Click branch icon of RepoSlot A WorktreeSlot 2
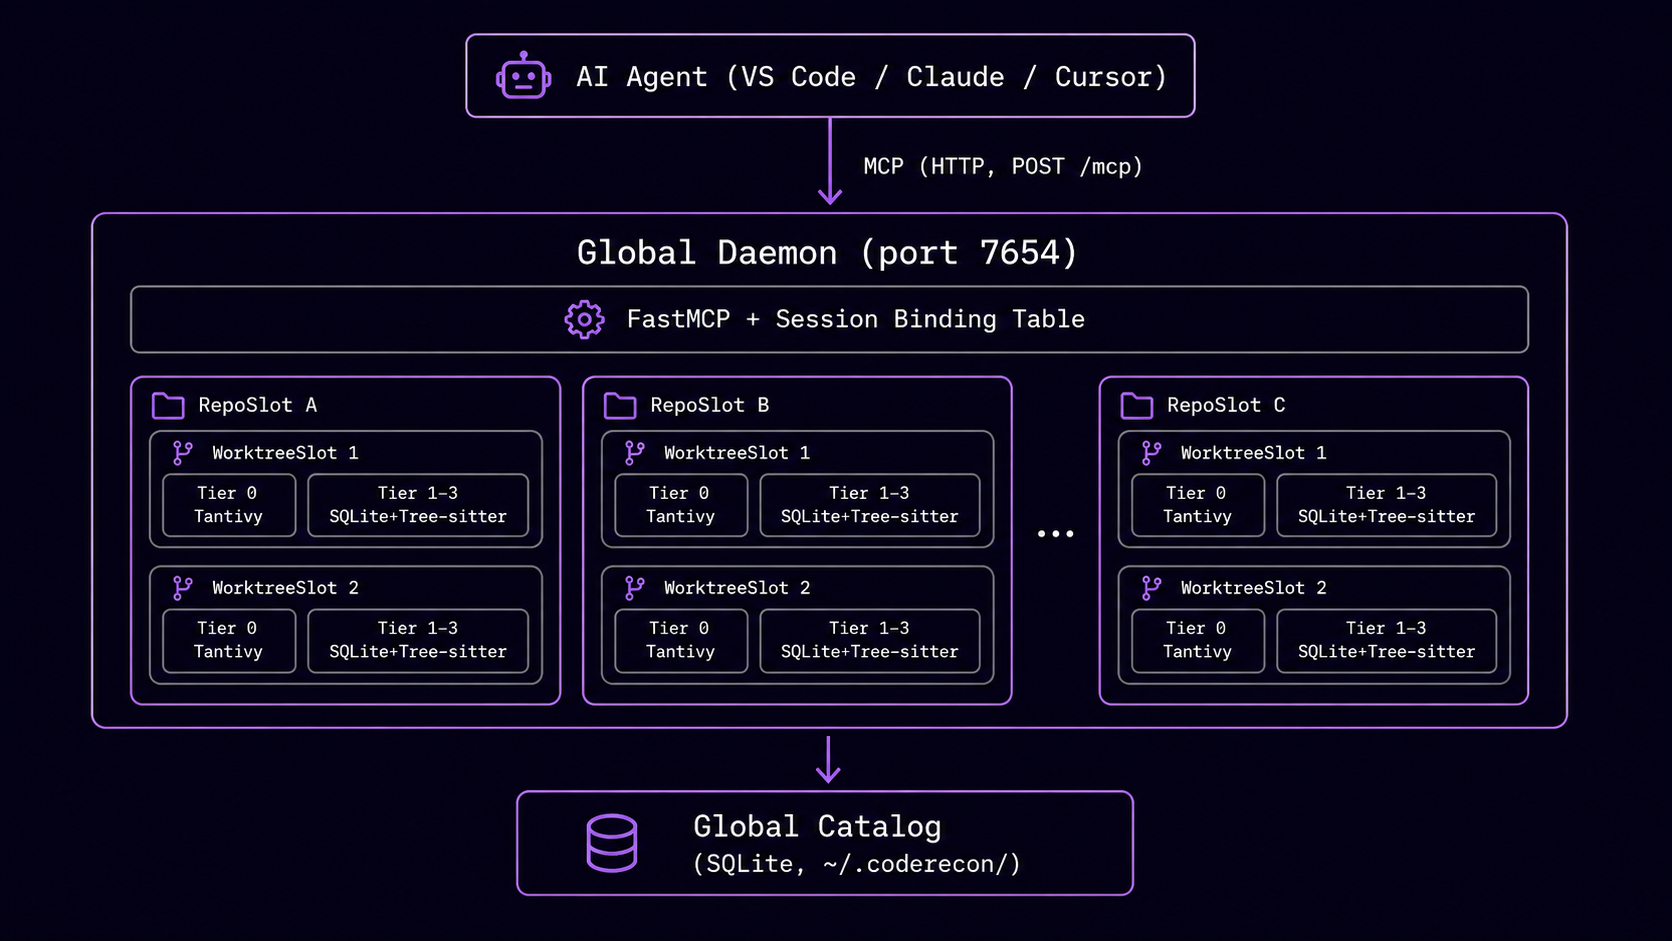The image size is (1672, 941). tap(182, 588)
